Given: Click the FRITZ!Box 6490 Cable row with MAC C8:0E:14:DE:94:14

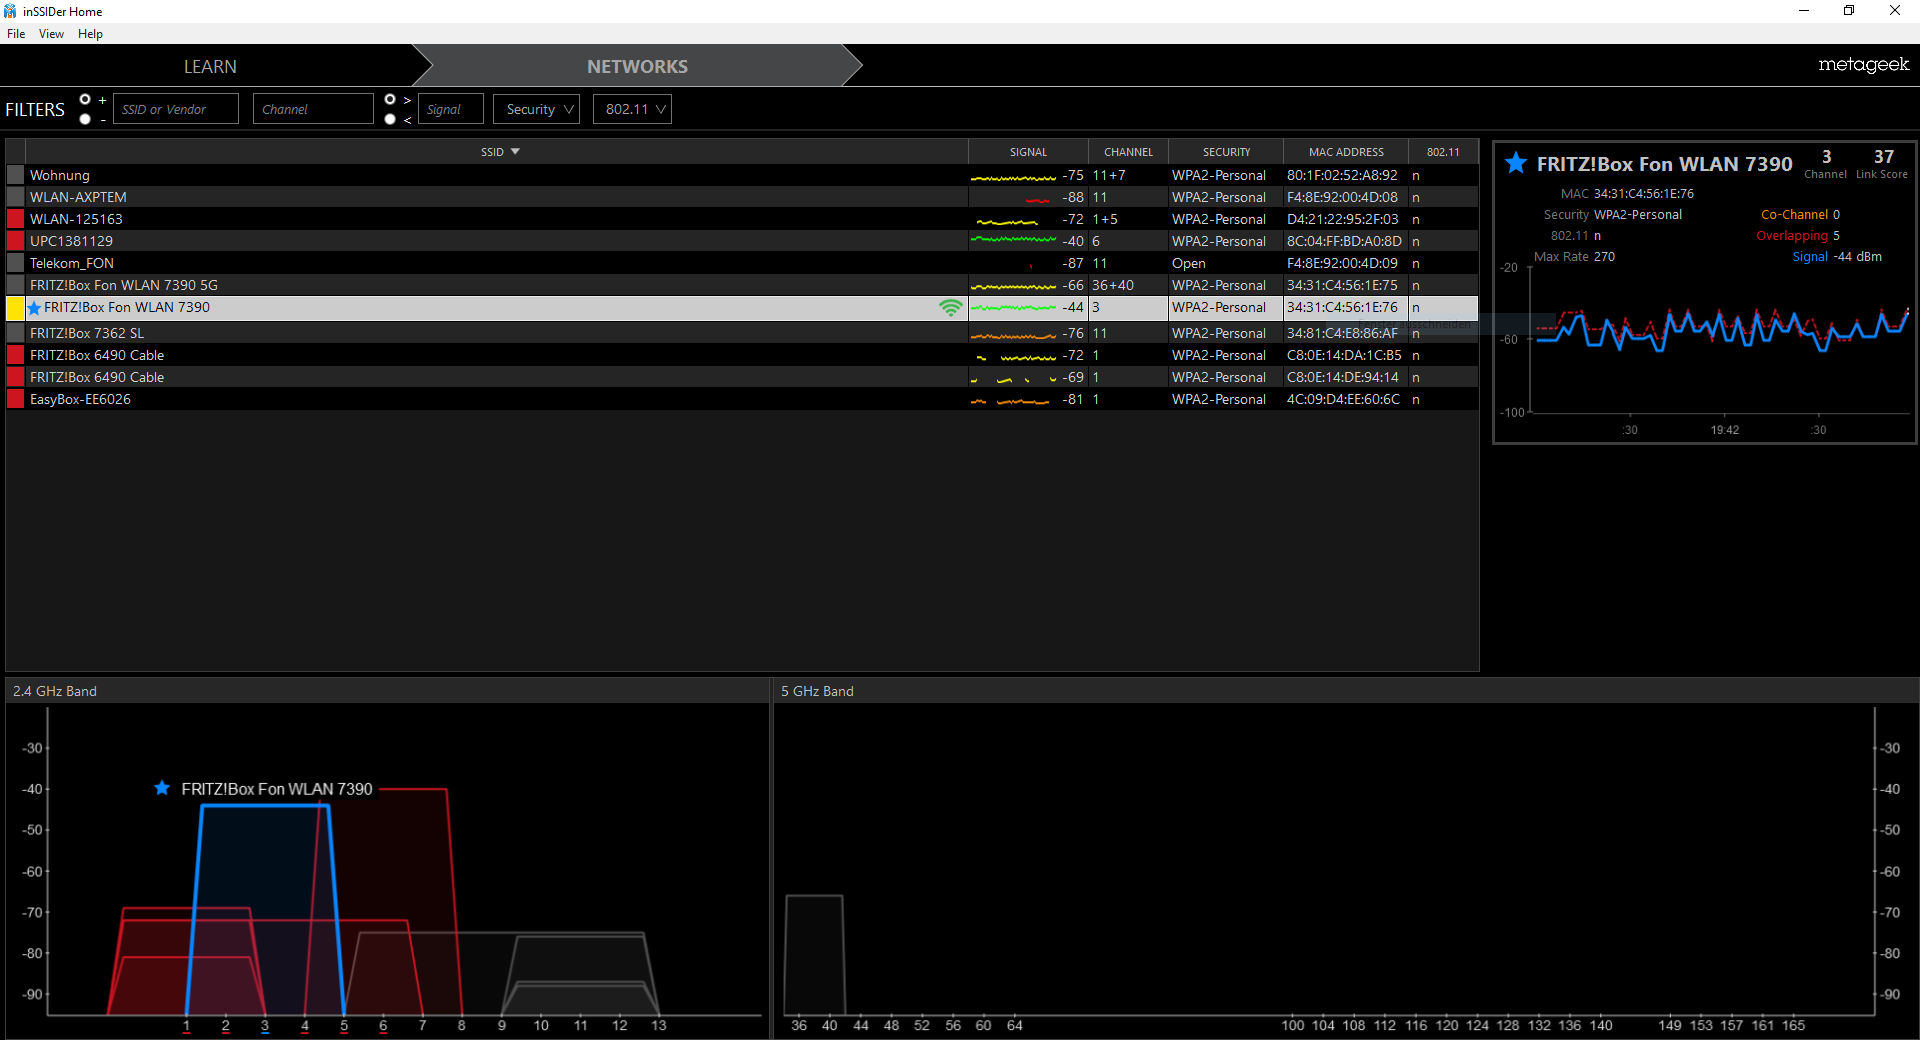Looking at the screenshot, I should tap(742, 377).
